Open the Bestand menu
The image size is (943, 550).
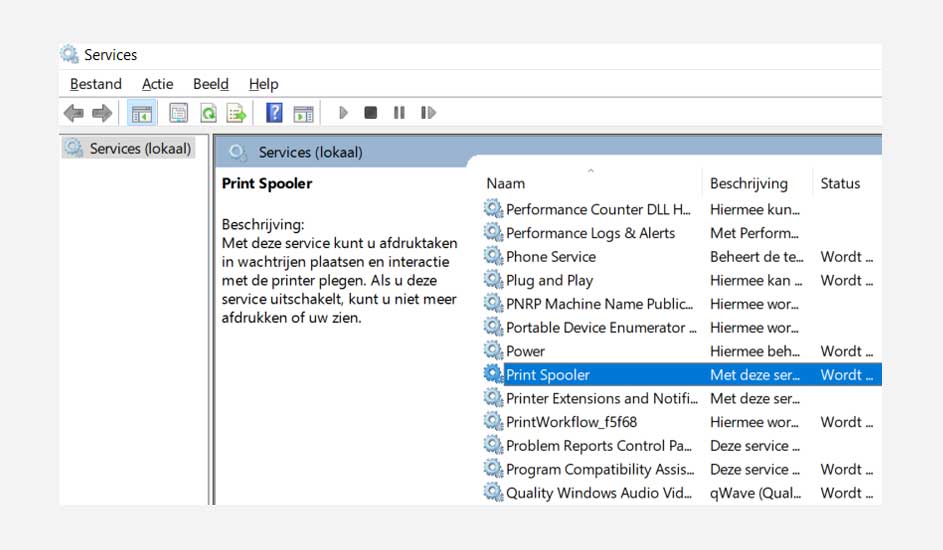96,84
